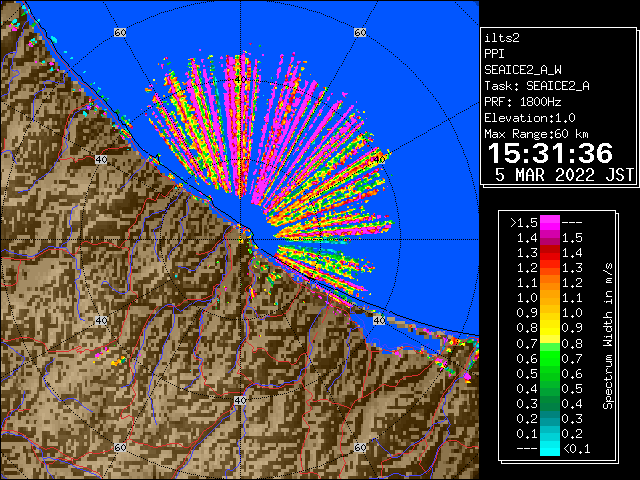Image resolution: width=640 pixels, height=480 pixels.
Task: Click the ">1.5" legend label
Action: tap(524, 223)
